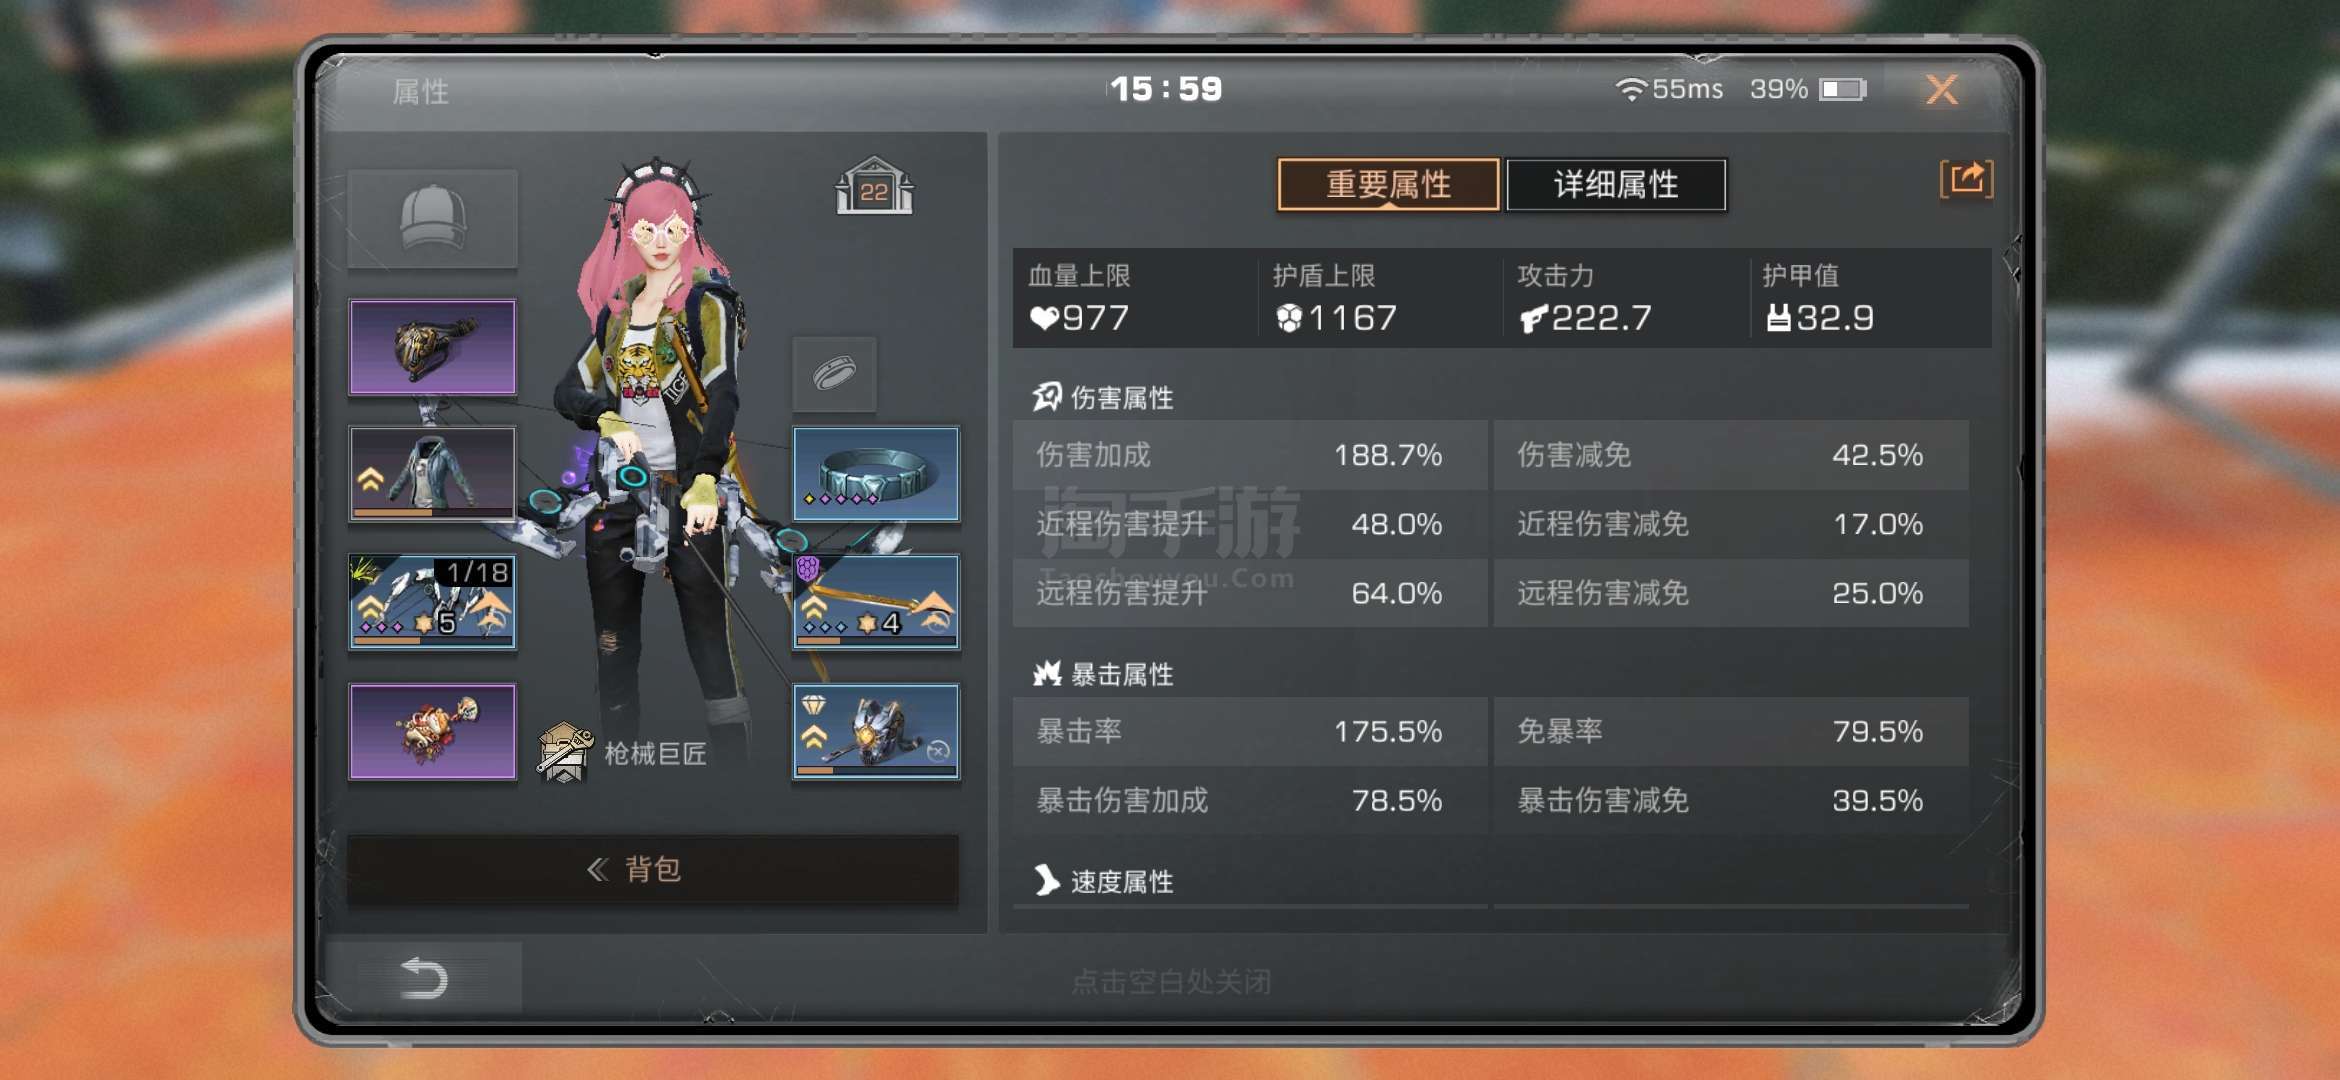
Task: Select the 伤害加成 188.7% row
Action: 1249,455
